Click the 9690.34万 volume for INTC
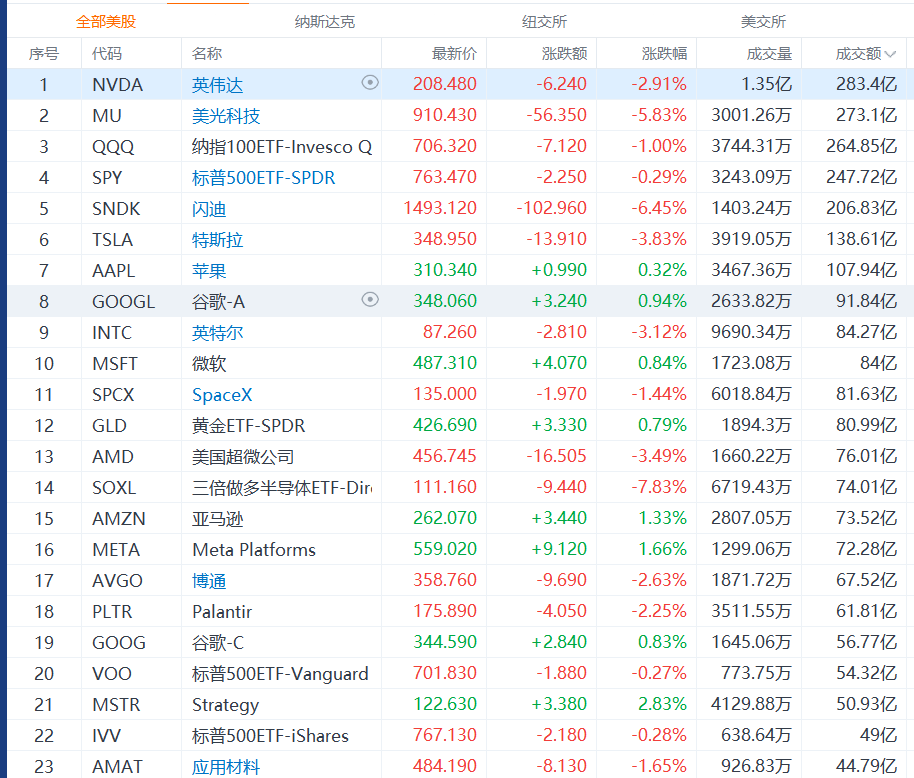The width and height of the screenshot is (914, 778). coord(751,332)
